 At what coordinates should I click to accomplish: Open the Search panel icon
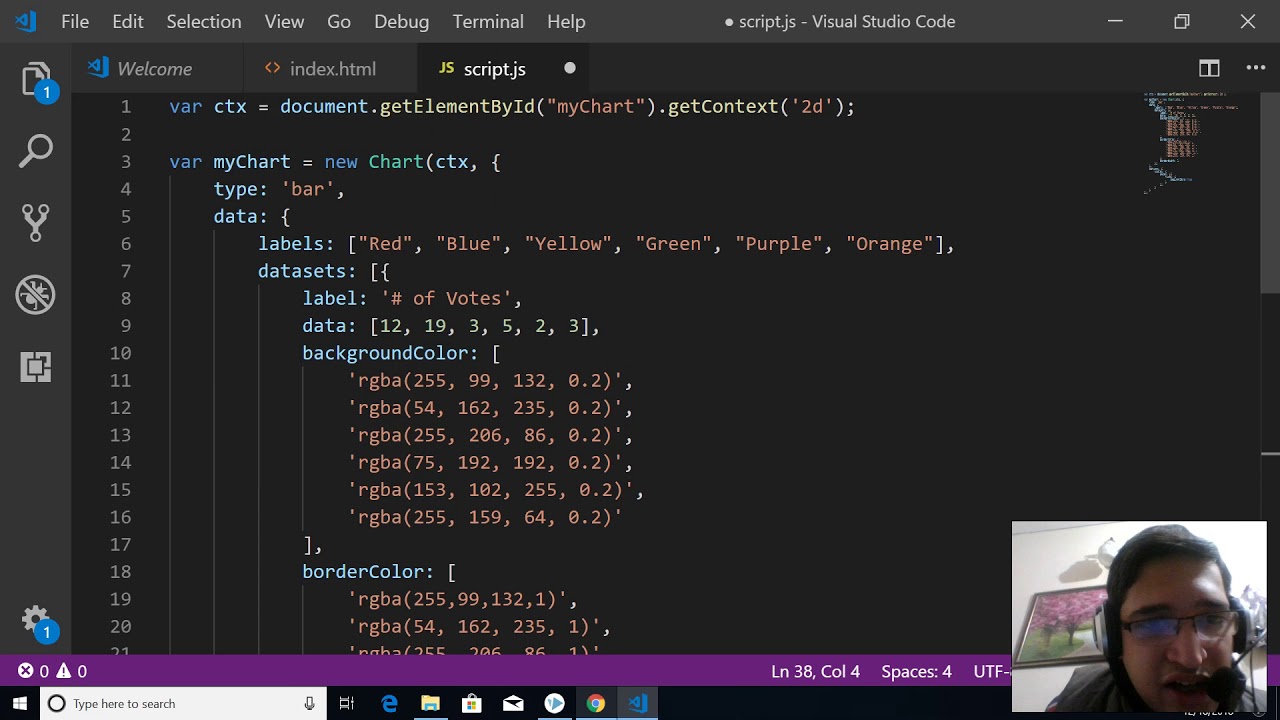pos(36,151)
